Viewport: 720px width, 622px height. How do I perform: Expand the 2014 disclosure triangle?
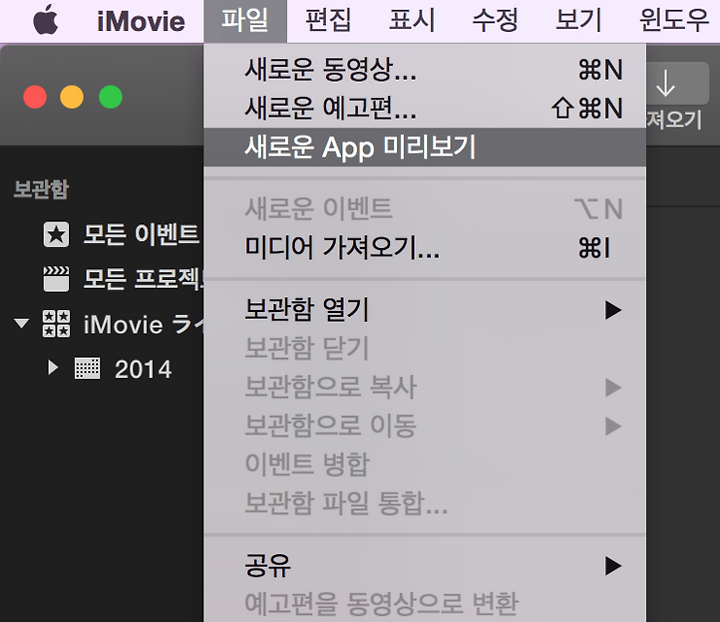tap(53, 367)
